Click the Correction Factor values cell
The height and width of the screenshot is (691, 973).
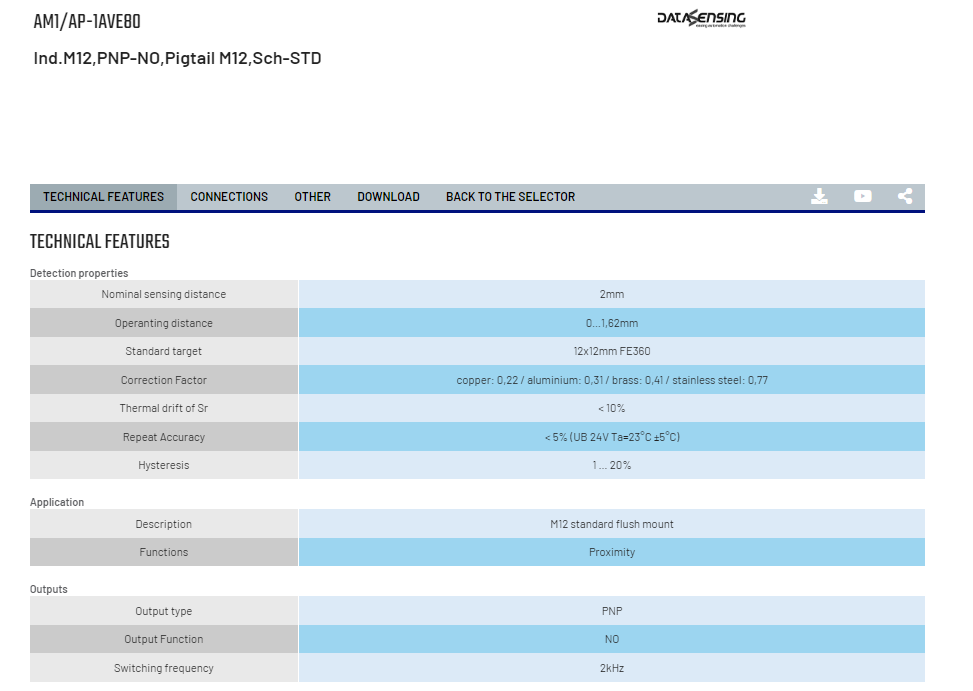612,380
